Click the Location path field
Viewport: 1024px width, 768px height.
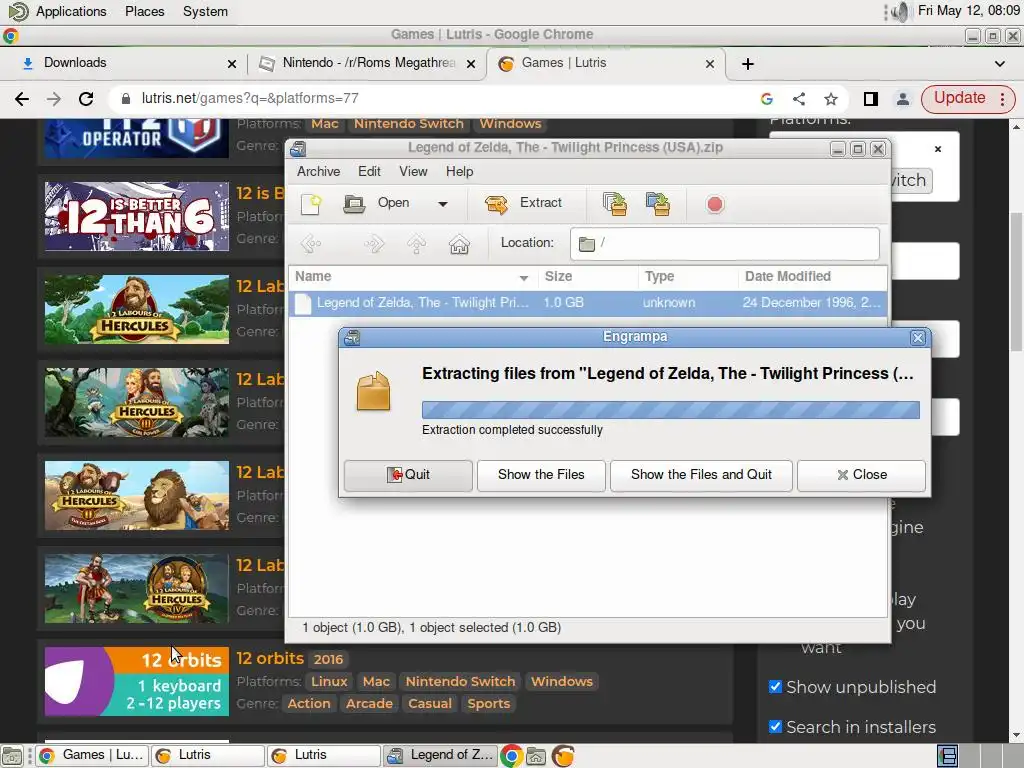click(x=725, y=244)
